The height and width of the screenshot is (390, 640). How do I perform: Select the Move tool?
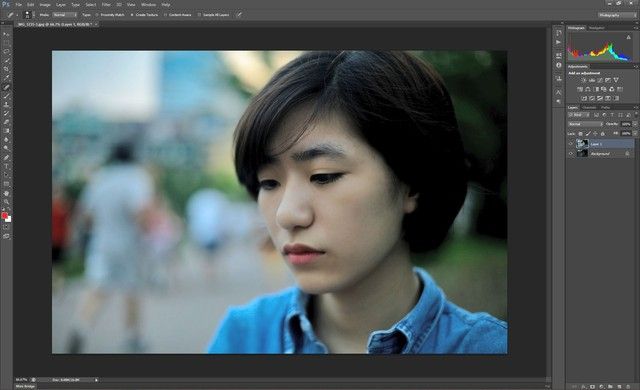[6, 34]
